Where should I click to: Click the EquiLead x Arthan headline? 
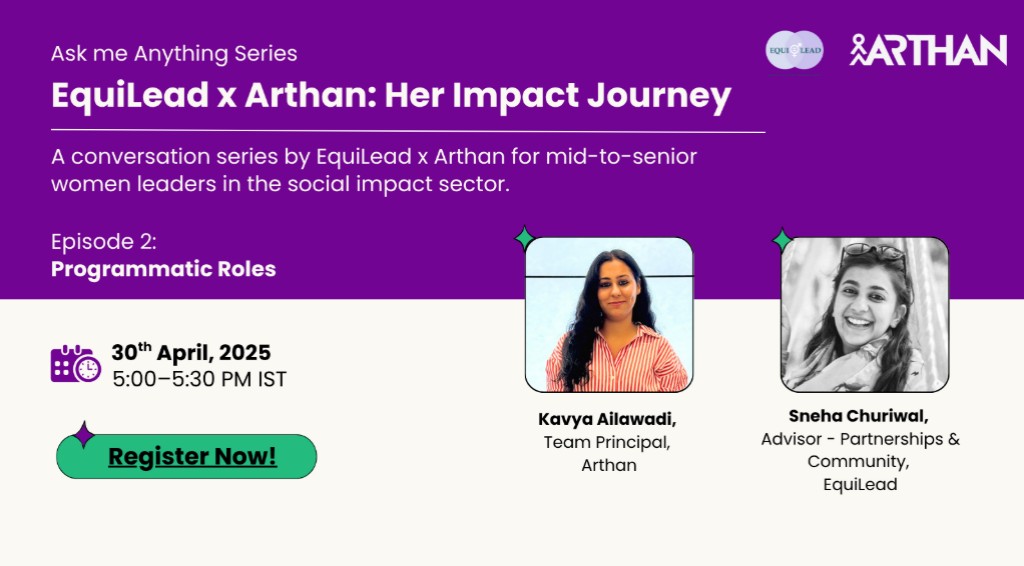coord(391,95)
